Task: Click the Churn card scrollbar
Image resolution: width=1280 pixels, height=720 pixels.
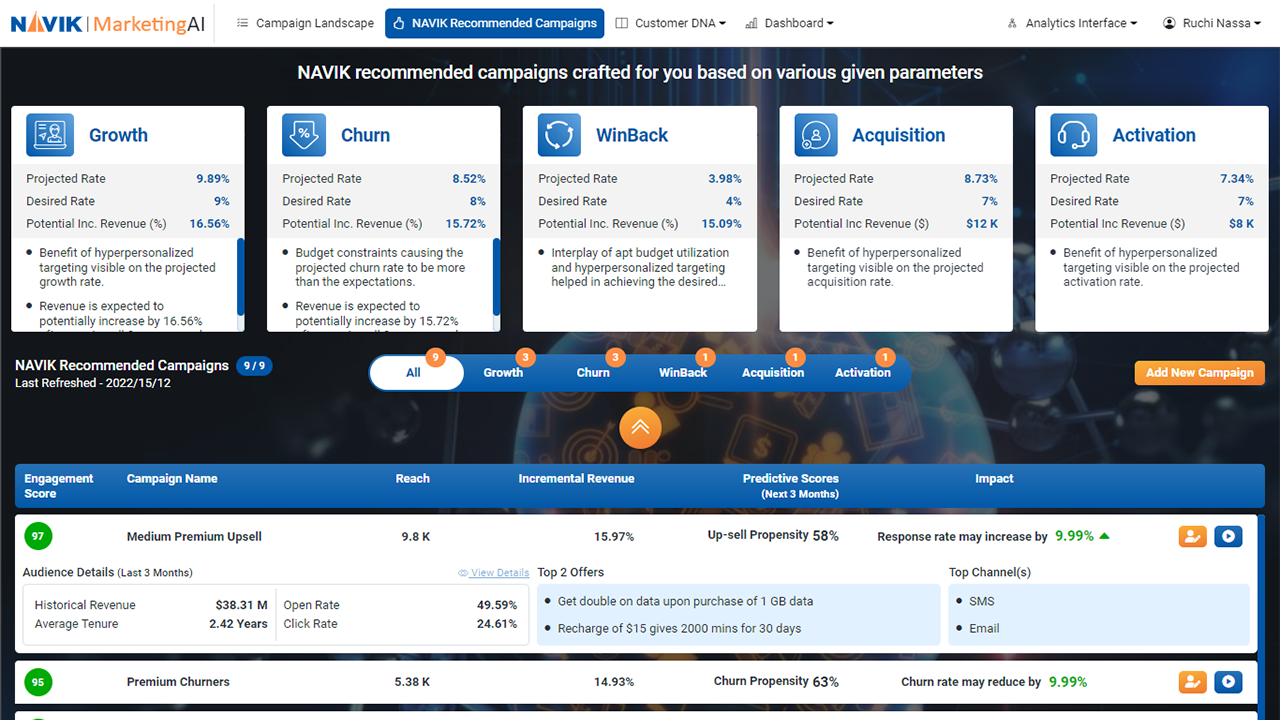Action: coord(496,276)
